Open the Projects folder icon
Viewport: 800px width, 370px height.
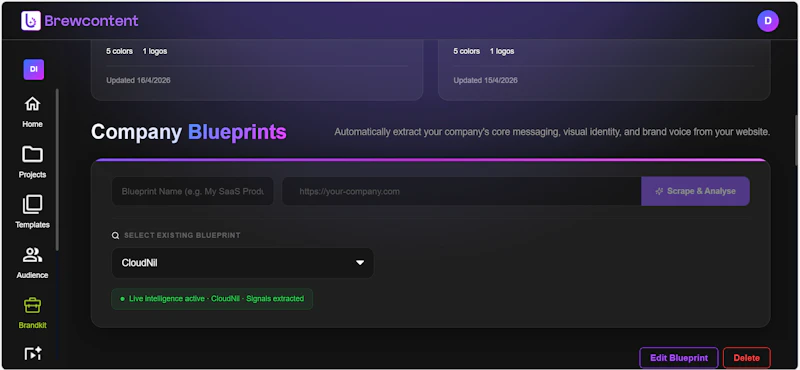pyautogui.click(x=32, y=154)
